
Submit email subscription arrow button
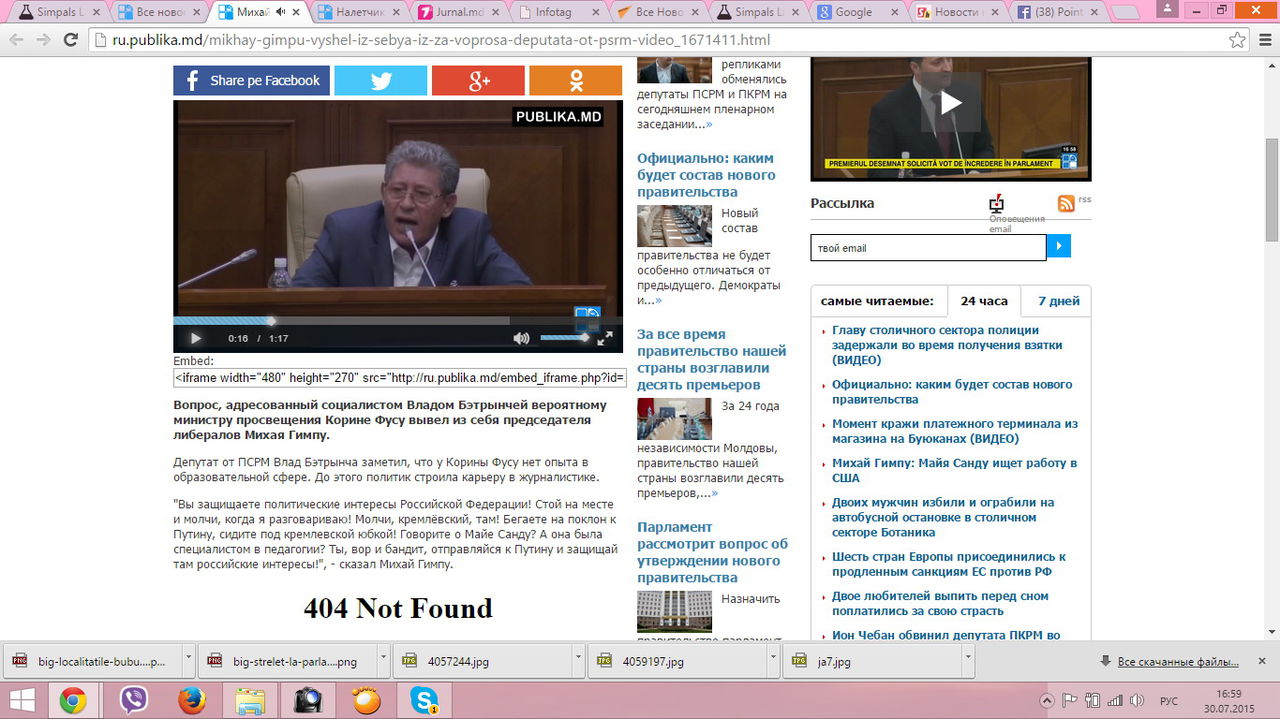point(1058,246)
